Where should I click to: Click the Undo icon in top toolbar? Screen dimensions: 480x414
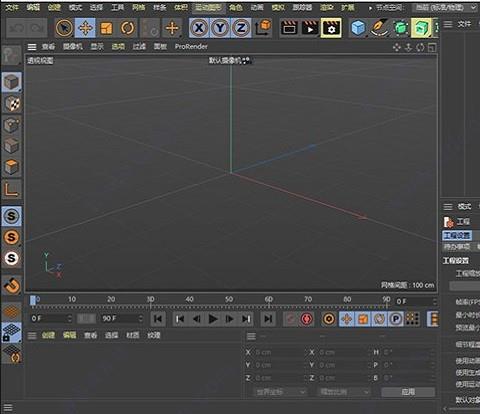pyautogui.click(x=17, y=28)
